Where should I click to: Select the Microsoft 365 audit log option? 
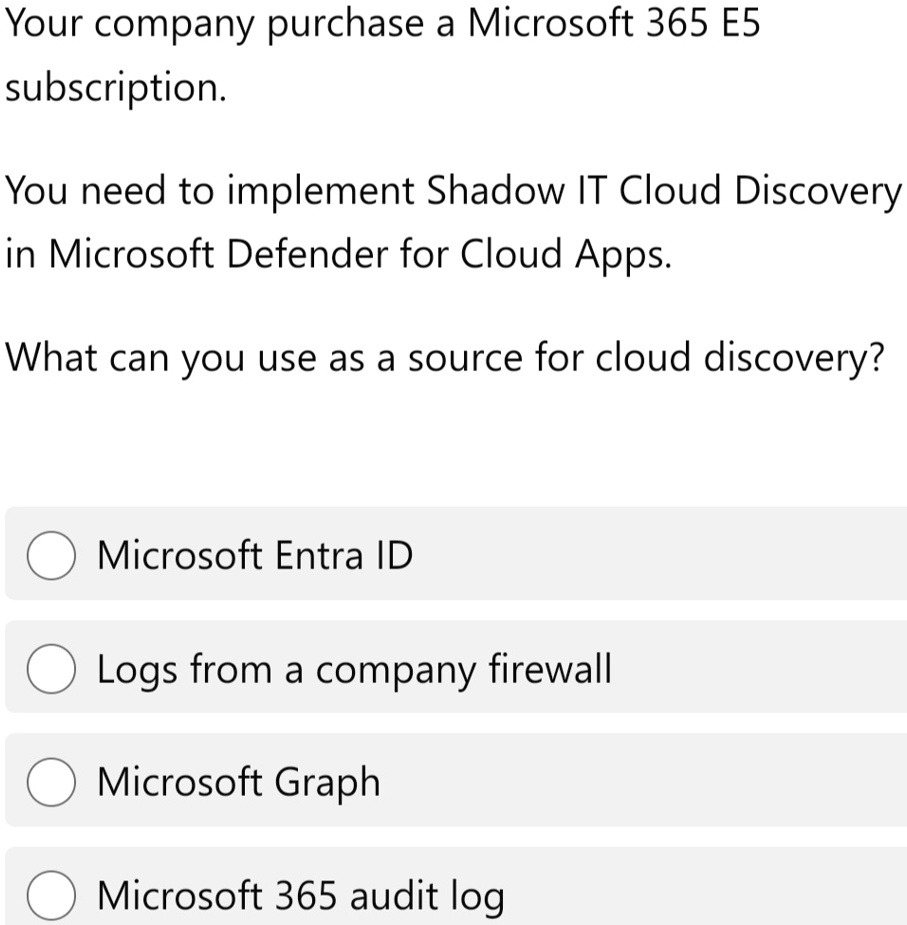point(51,895)
